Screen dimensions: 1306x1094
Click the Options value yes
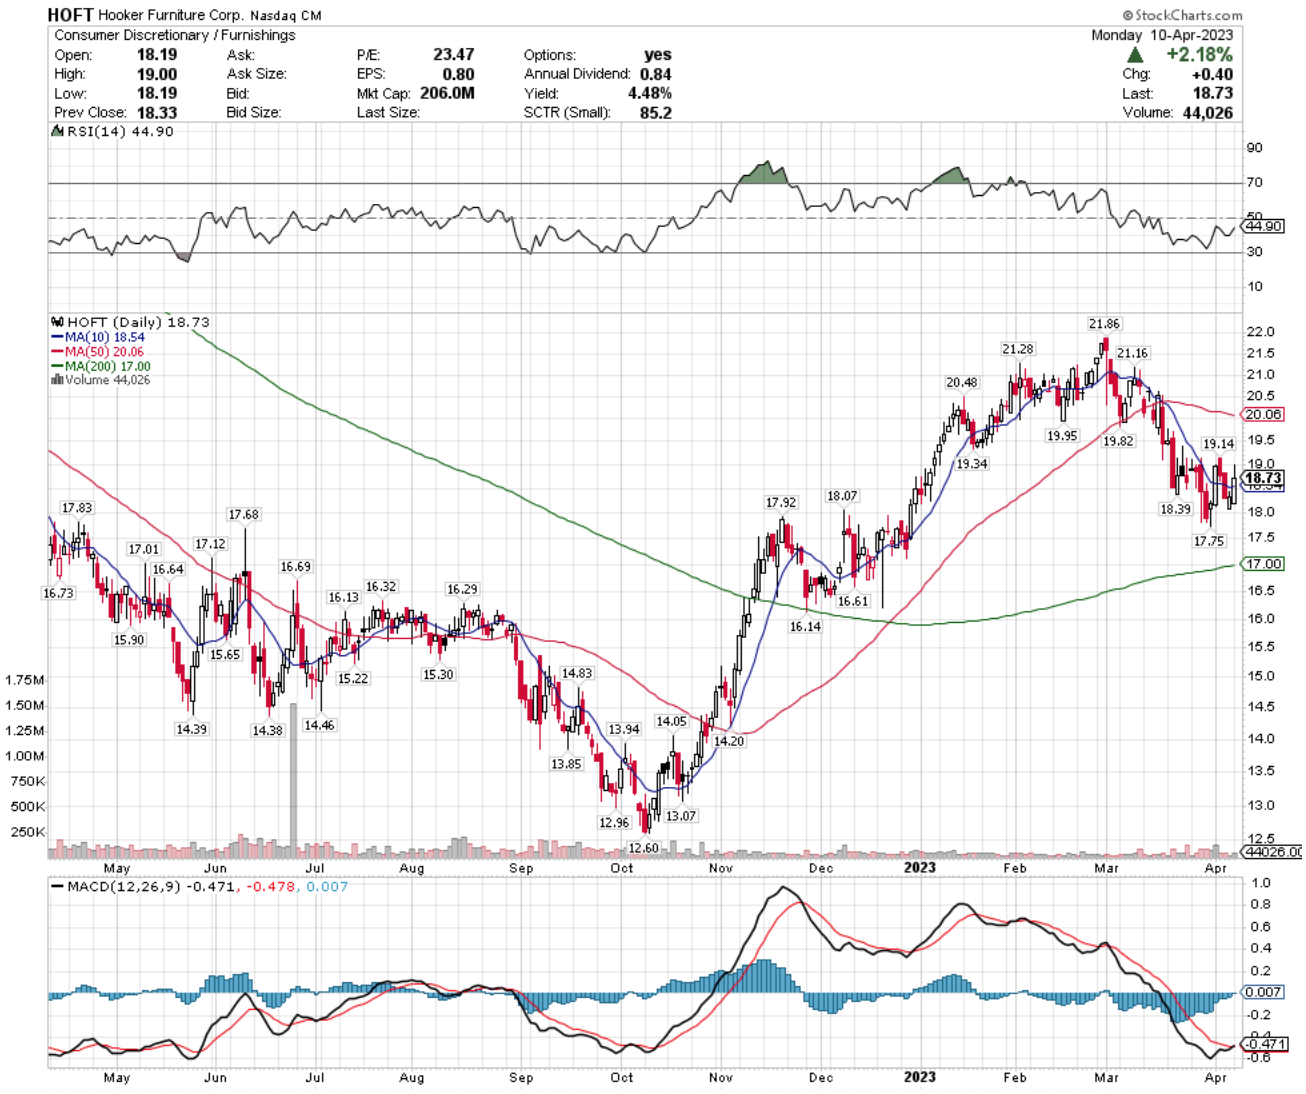click(x=658, y=55)
